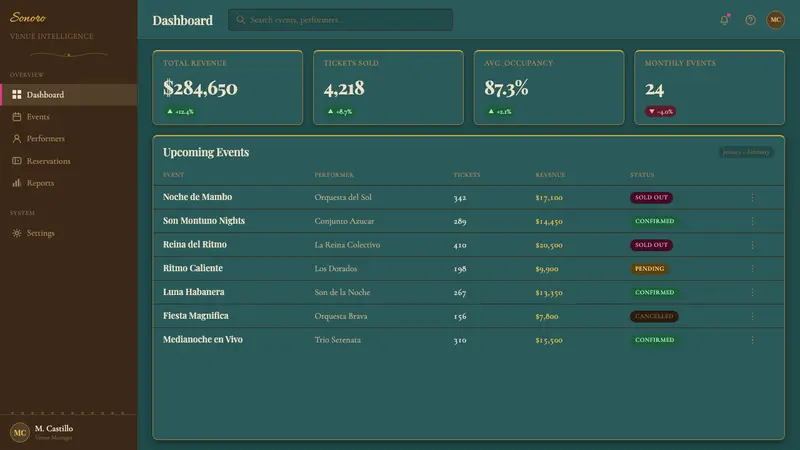Sort by the Status column header
800x450 pixels.
tap(642, 174)
